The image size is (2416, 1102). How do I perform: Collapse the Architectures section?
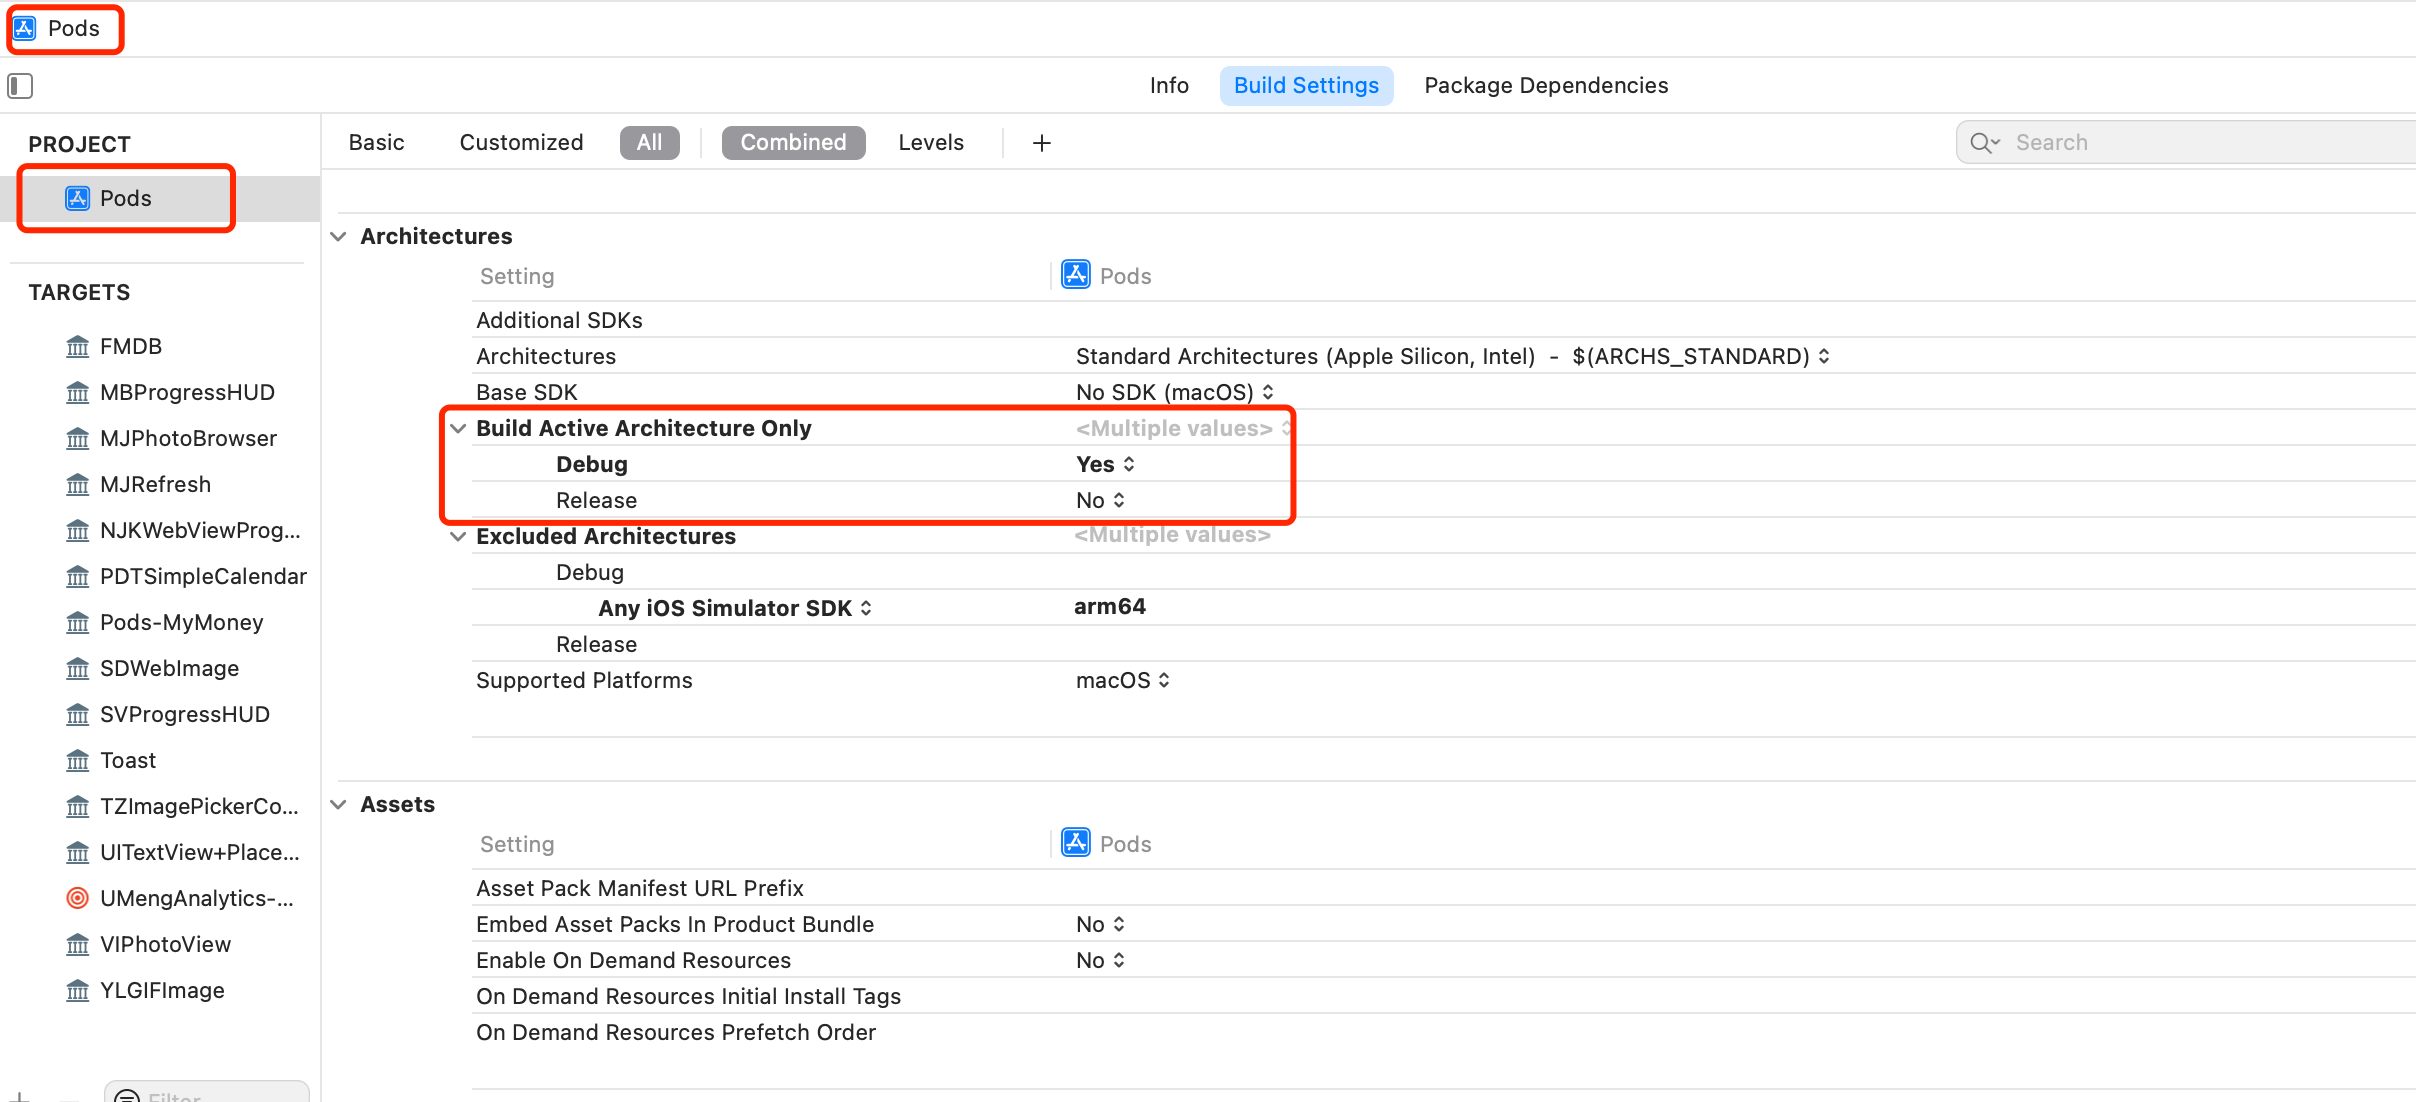click(x=339, y=236)
